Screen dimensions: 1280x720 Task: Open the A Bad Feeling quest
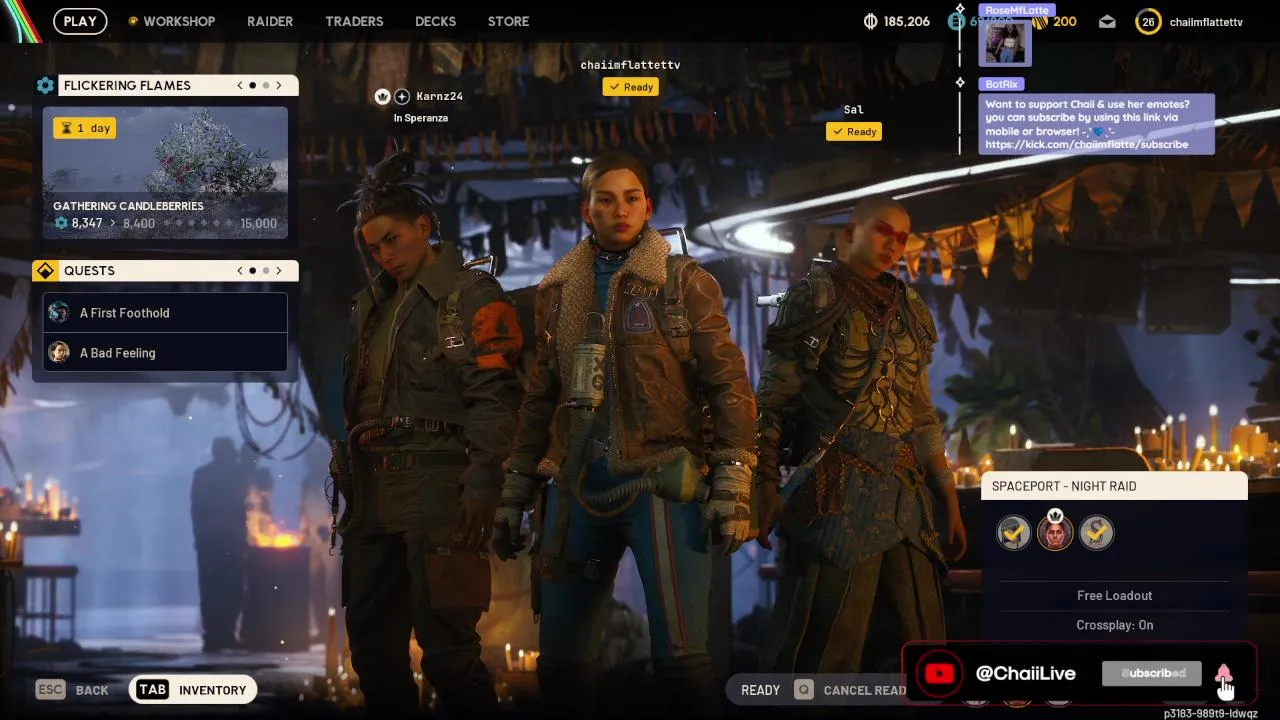point(165,353)
